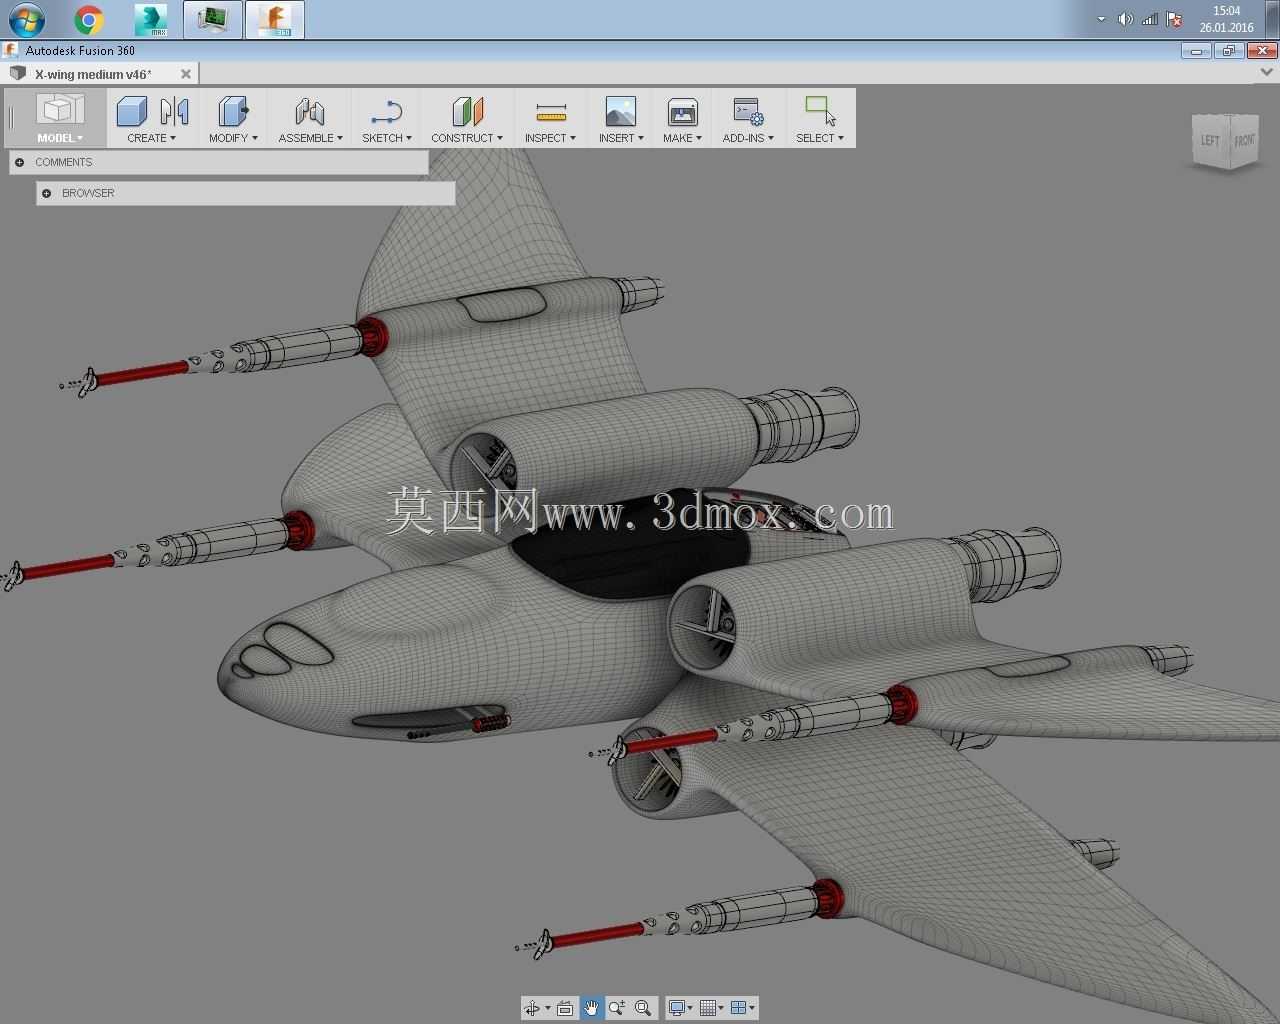Image resolution: width=1280 pixels, height=1024 pixels.
Task: Click the Box primitive icon in Create
Action: 132,111
